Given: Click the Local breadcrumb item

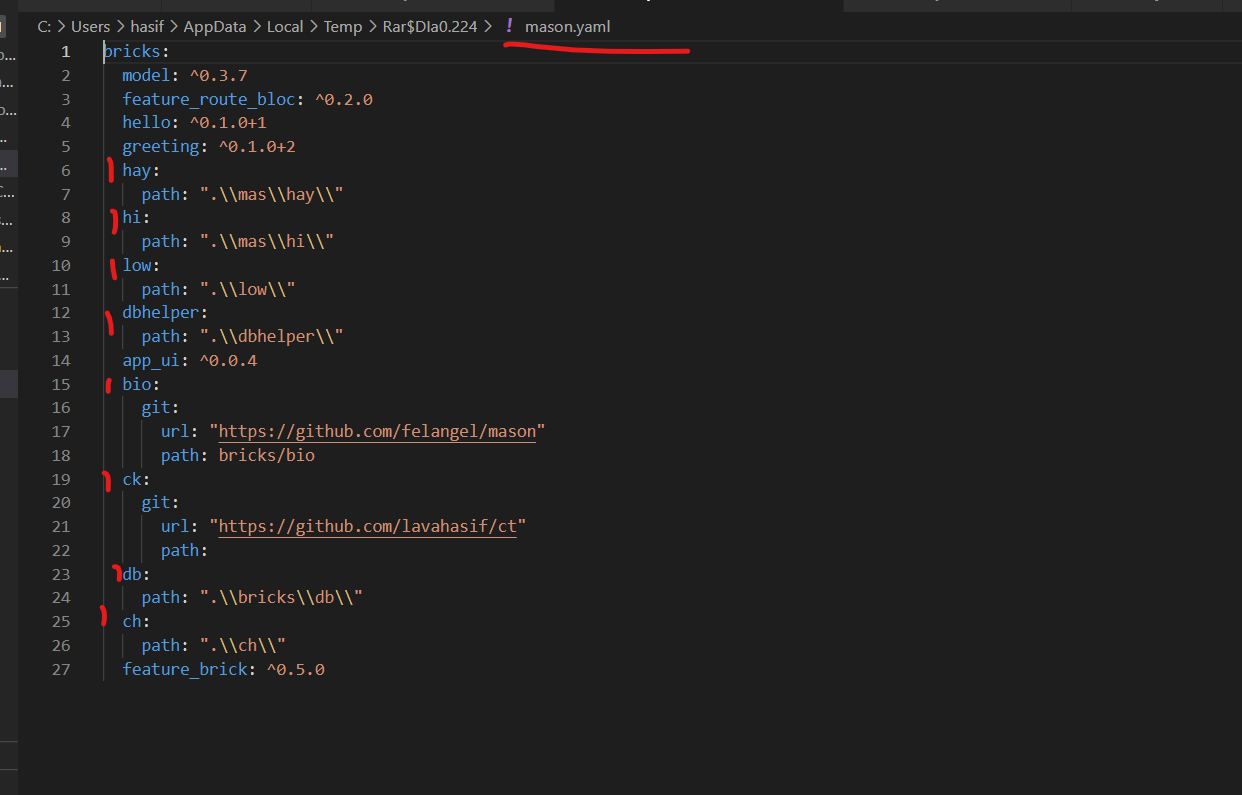Looking at the screenshot, I should 285,26.
